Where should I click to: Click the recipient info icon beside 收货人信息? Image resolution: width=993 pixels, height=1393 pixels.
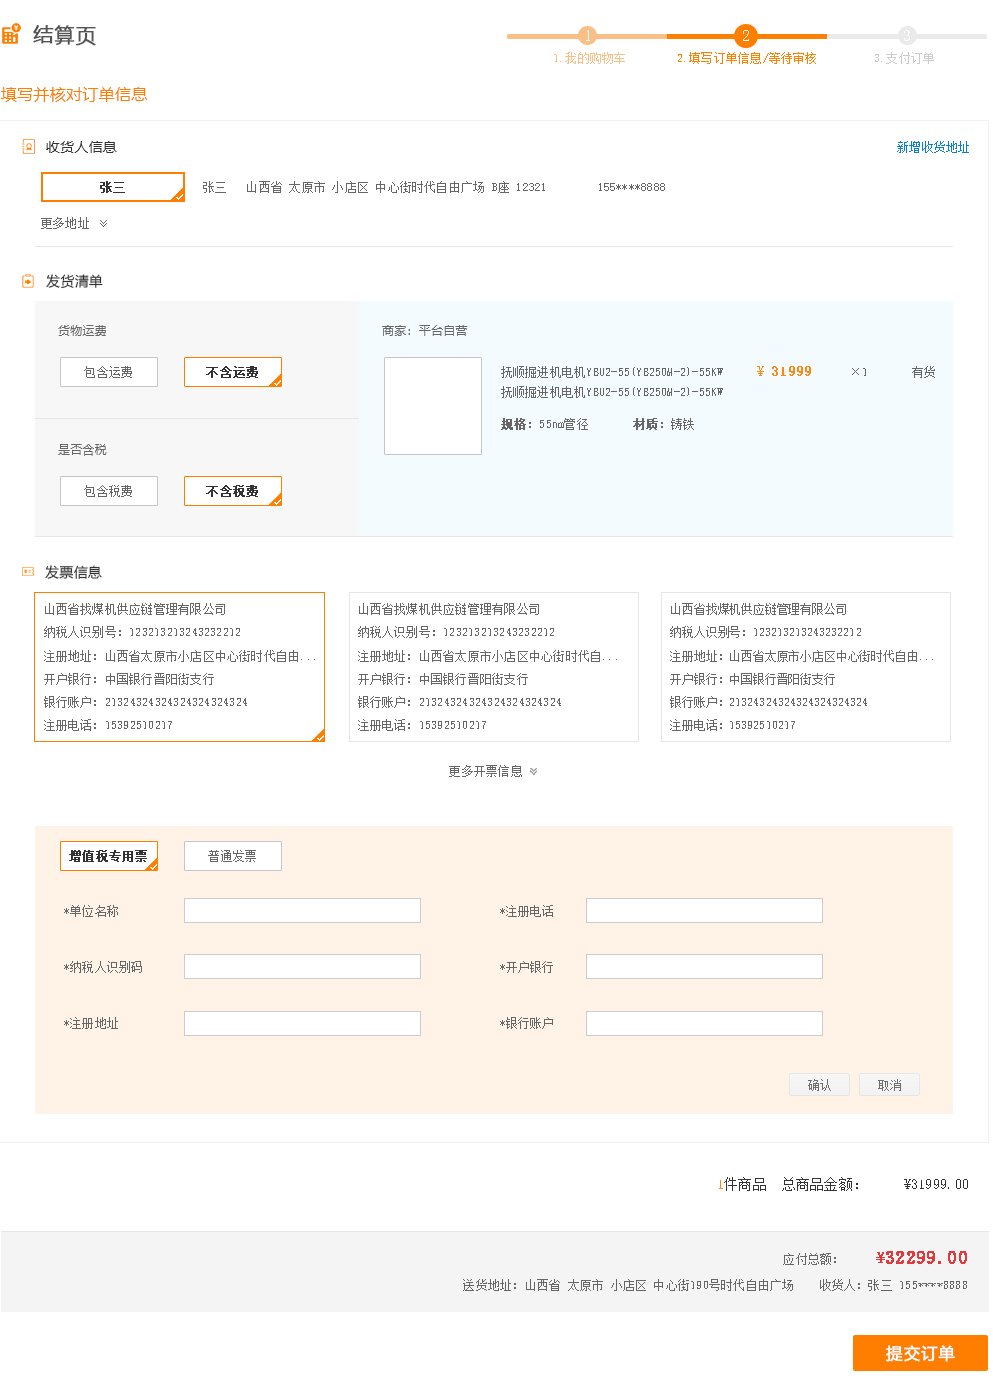[29, 147]
